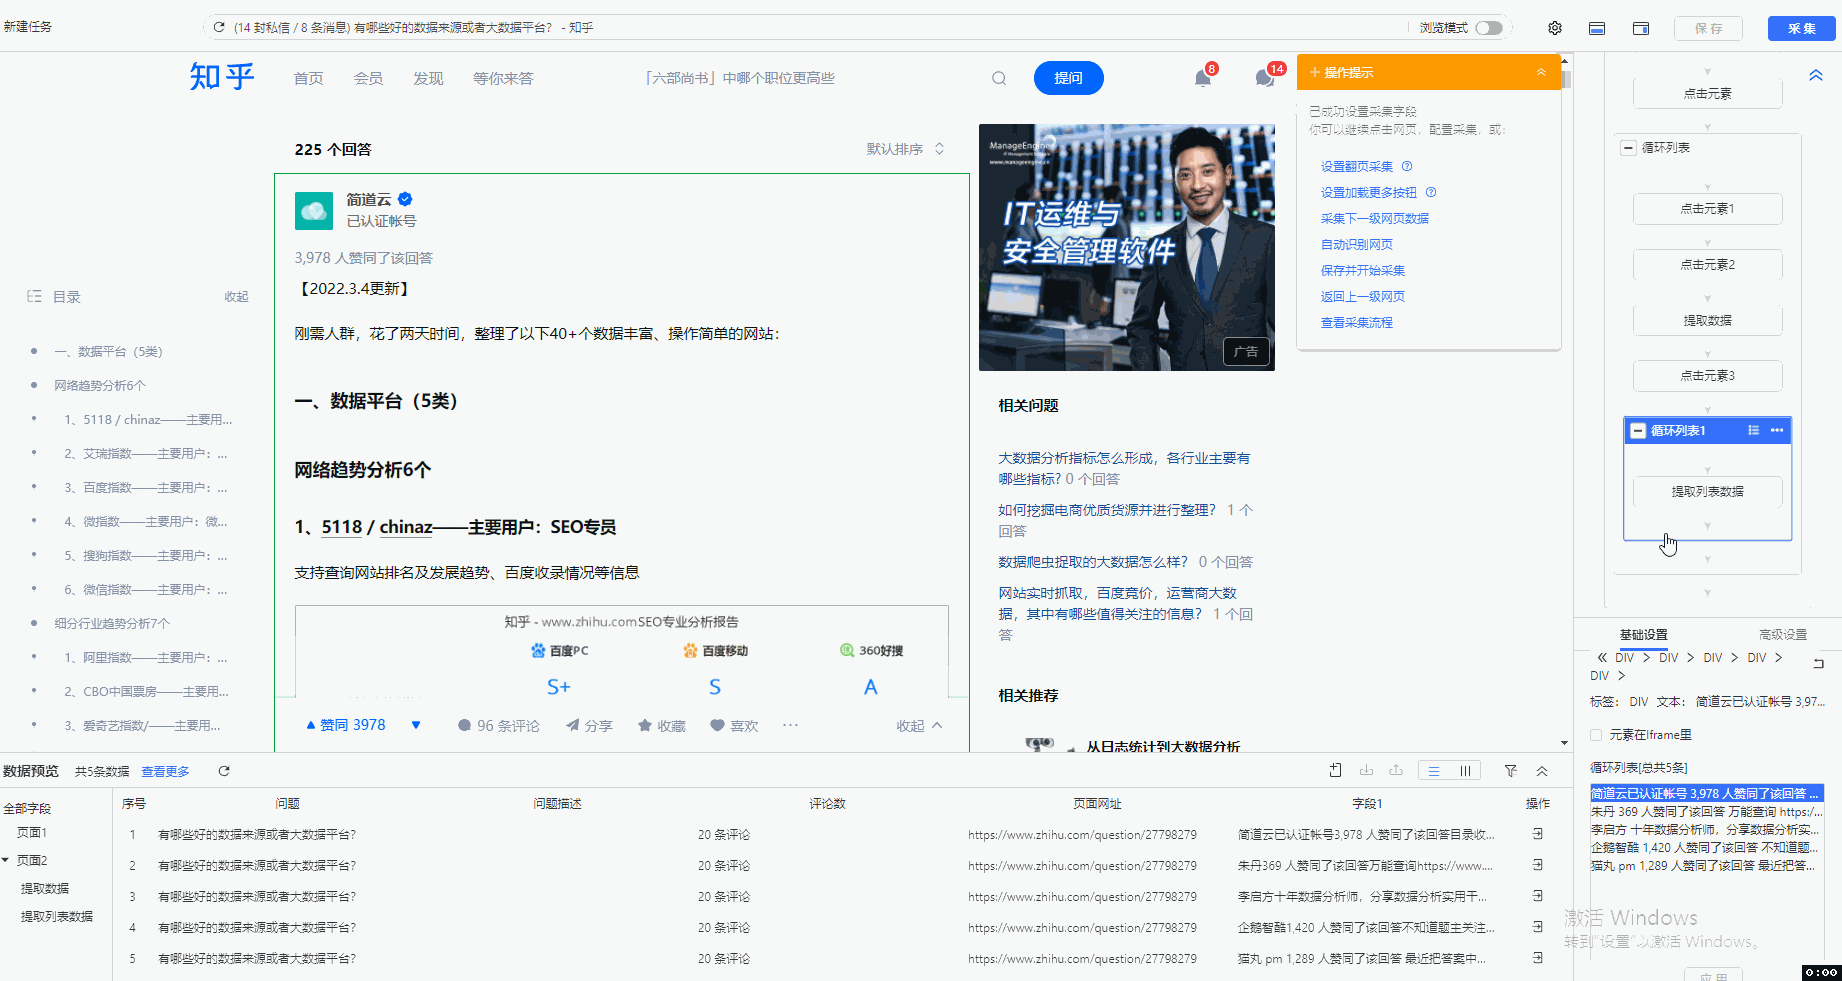Toggle the right flow panel layout icon
The image size is (1842, 981).
pyautogui.click(x=1641, y=28)
